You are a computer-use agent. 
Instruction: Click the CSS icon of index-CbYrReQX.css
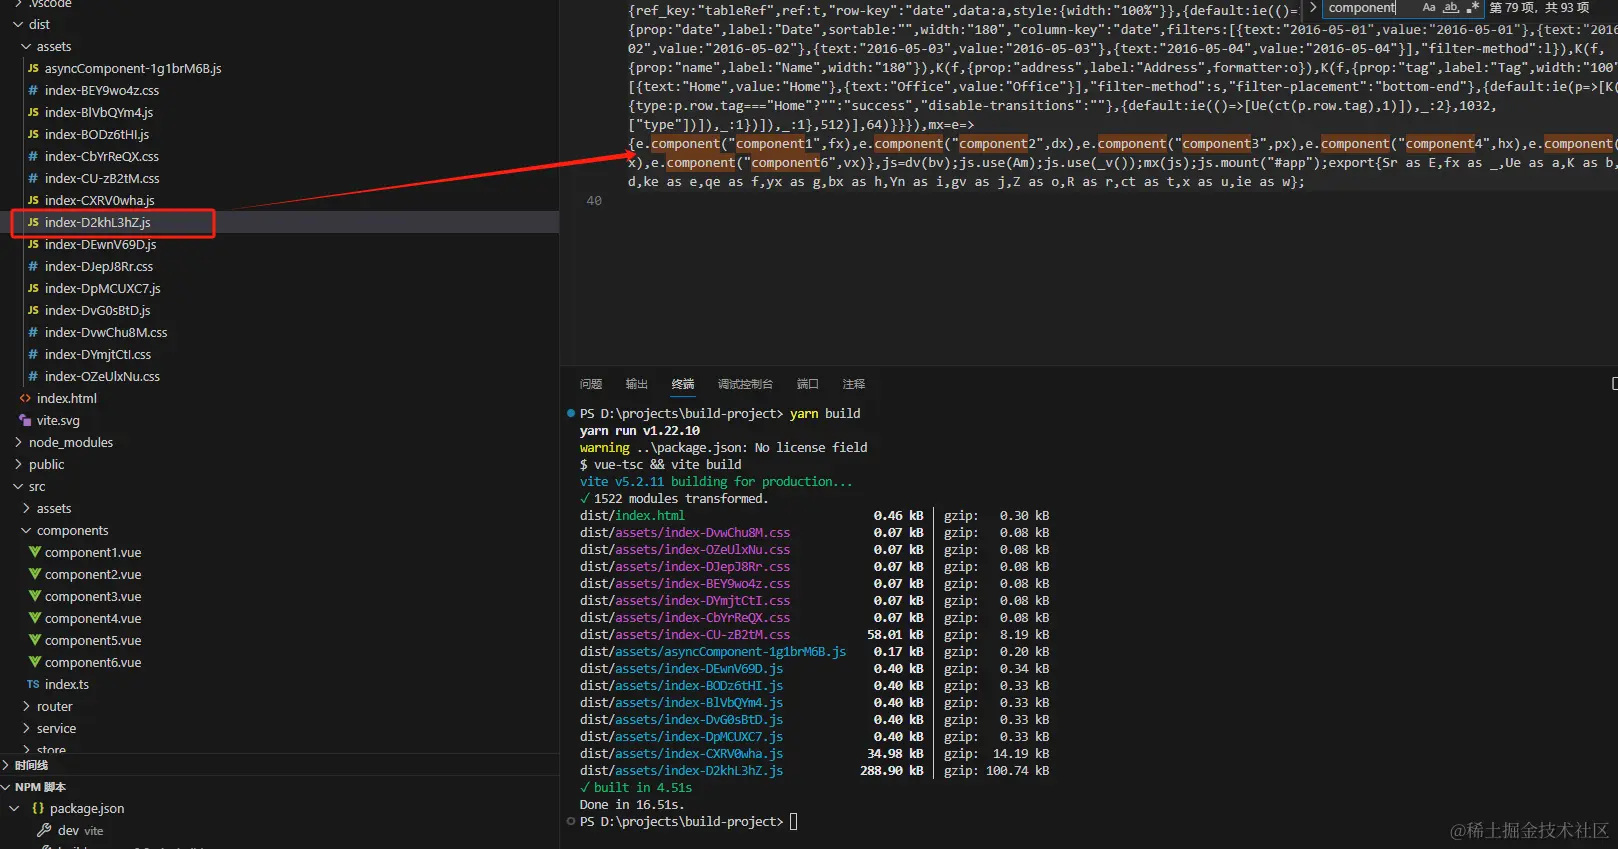coord(34,156)
